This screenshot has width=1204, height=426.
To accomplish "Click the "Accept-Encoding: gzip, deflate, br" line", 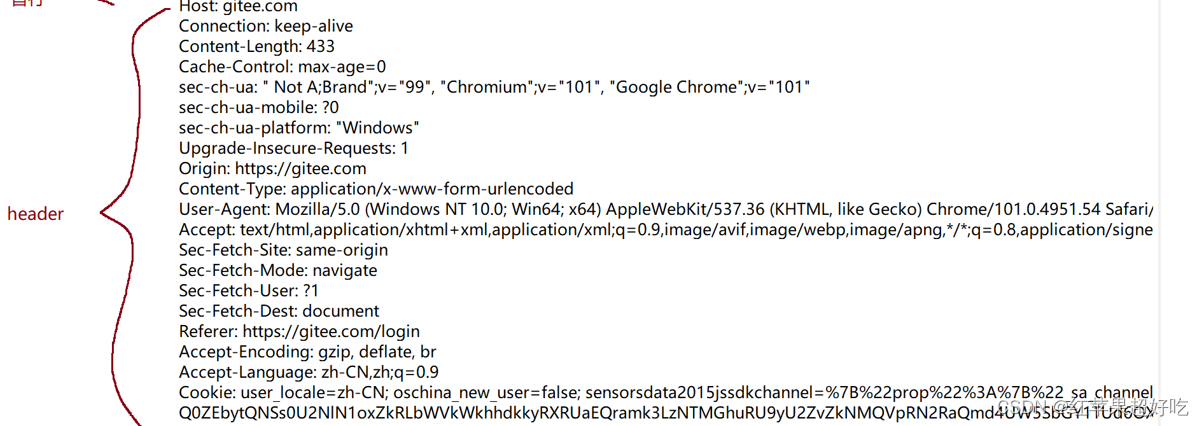I will [307, 352].
